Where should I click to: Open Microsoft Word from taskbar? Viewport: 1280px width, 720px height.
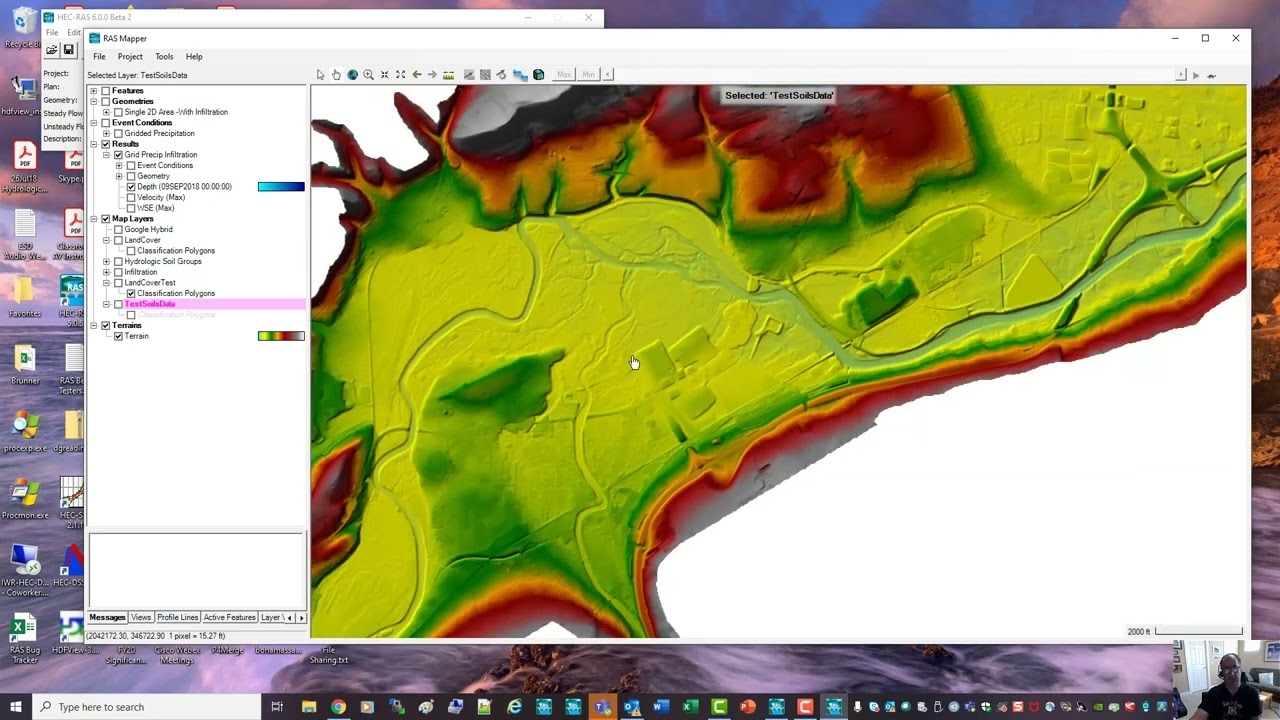pyautogui.click(x=660, y=707)
